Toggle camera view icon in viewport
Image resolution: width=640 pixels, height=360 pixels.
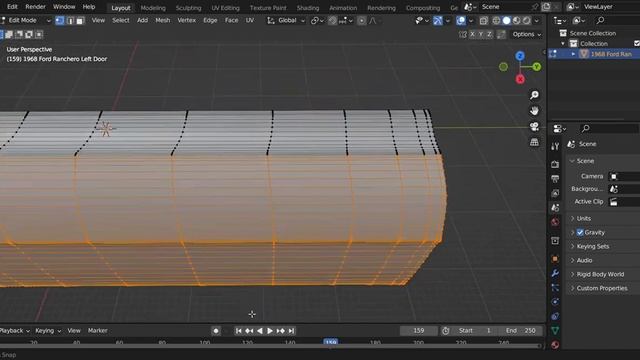[x=534, y=127]
